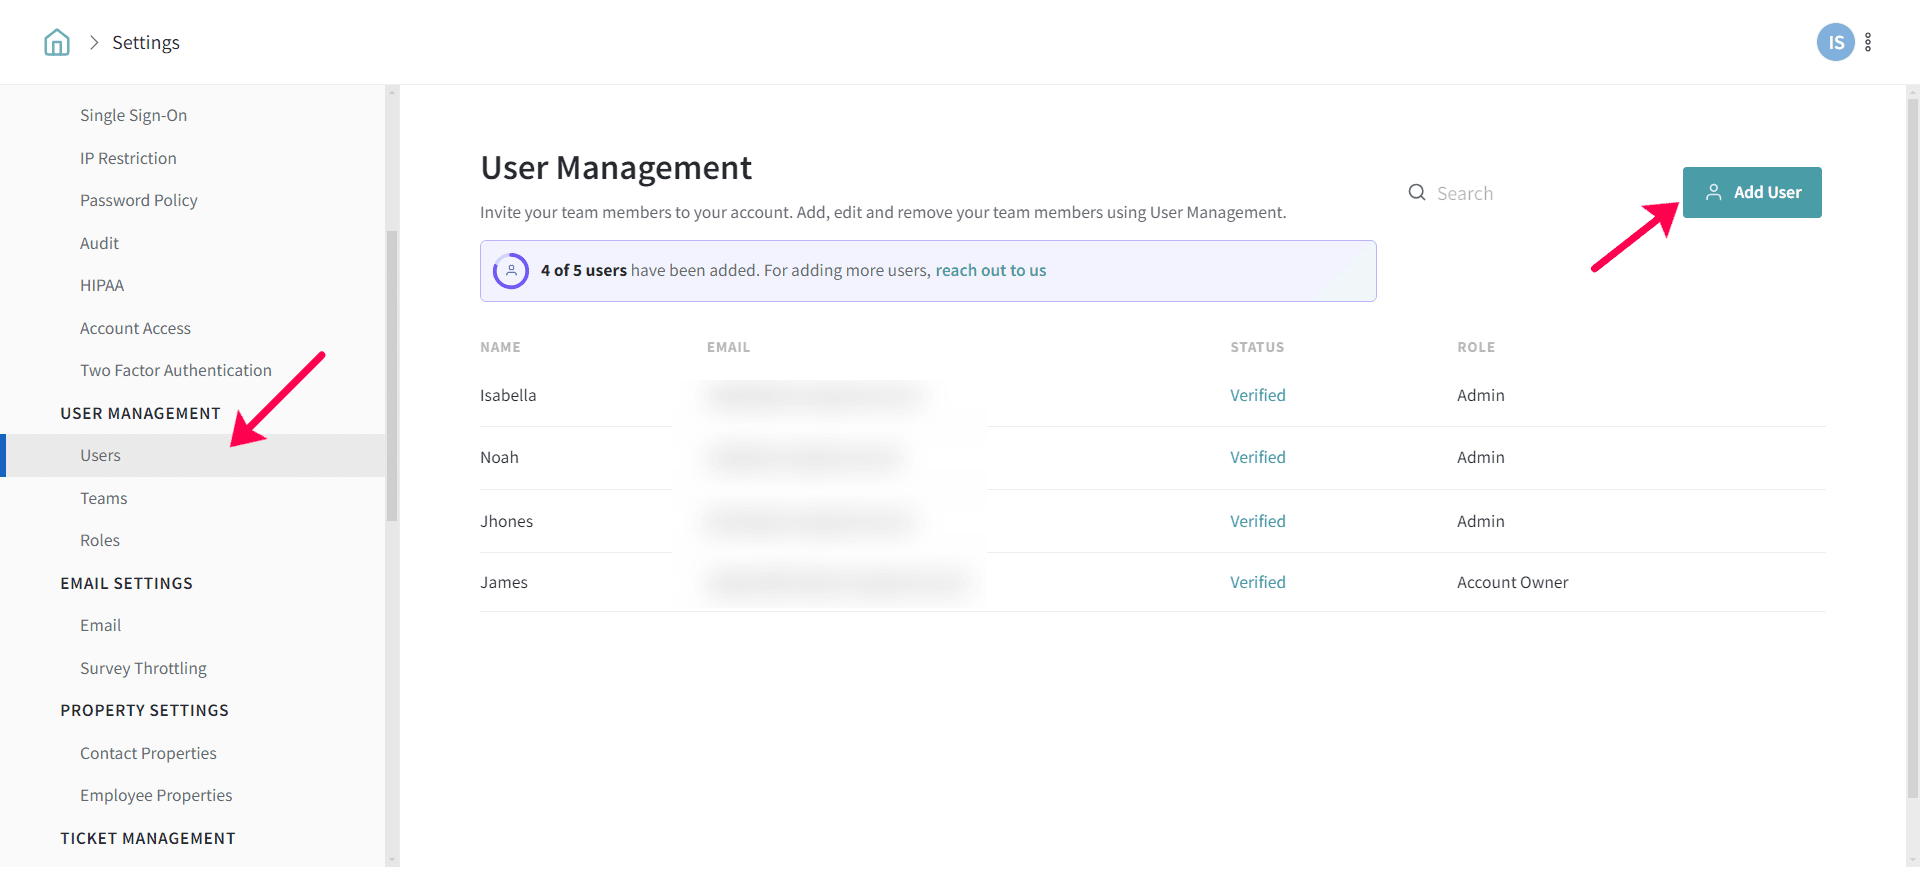Screen dimensions: 1920x869
Task: Open the three-dot kebab menu
Action: 1868,42
